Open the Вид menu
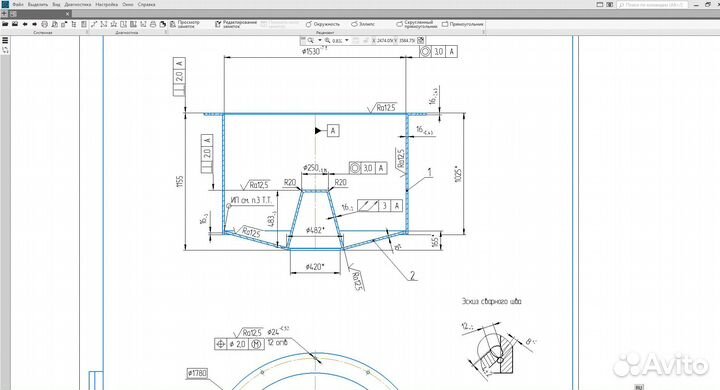Image resolution: width=720 pixels, height=390 pixels. (56, 4)
